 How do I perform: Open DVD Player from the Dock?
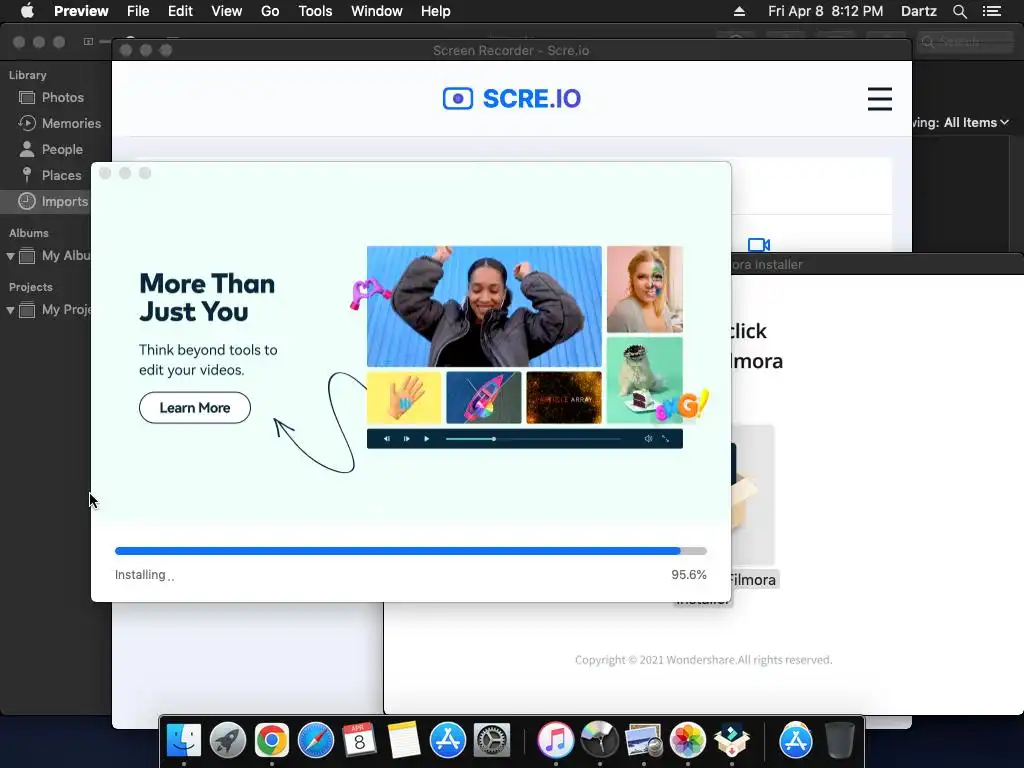point(600,740)
